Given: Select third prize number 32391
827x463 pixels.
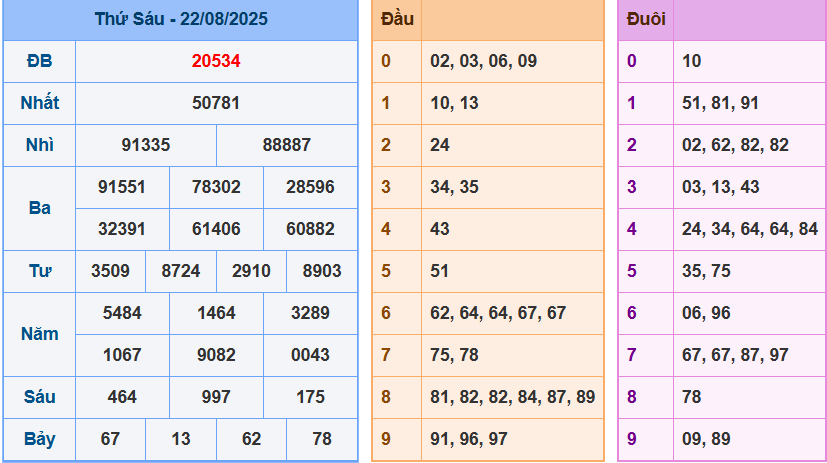Looking at the screenshot, I should (122, 229).
